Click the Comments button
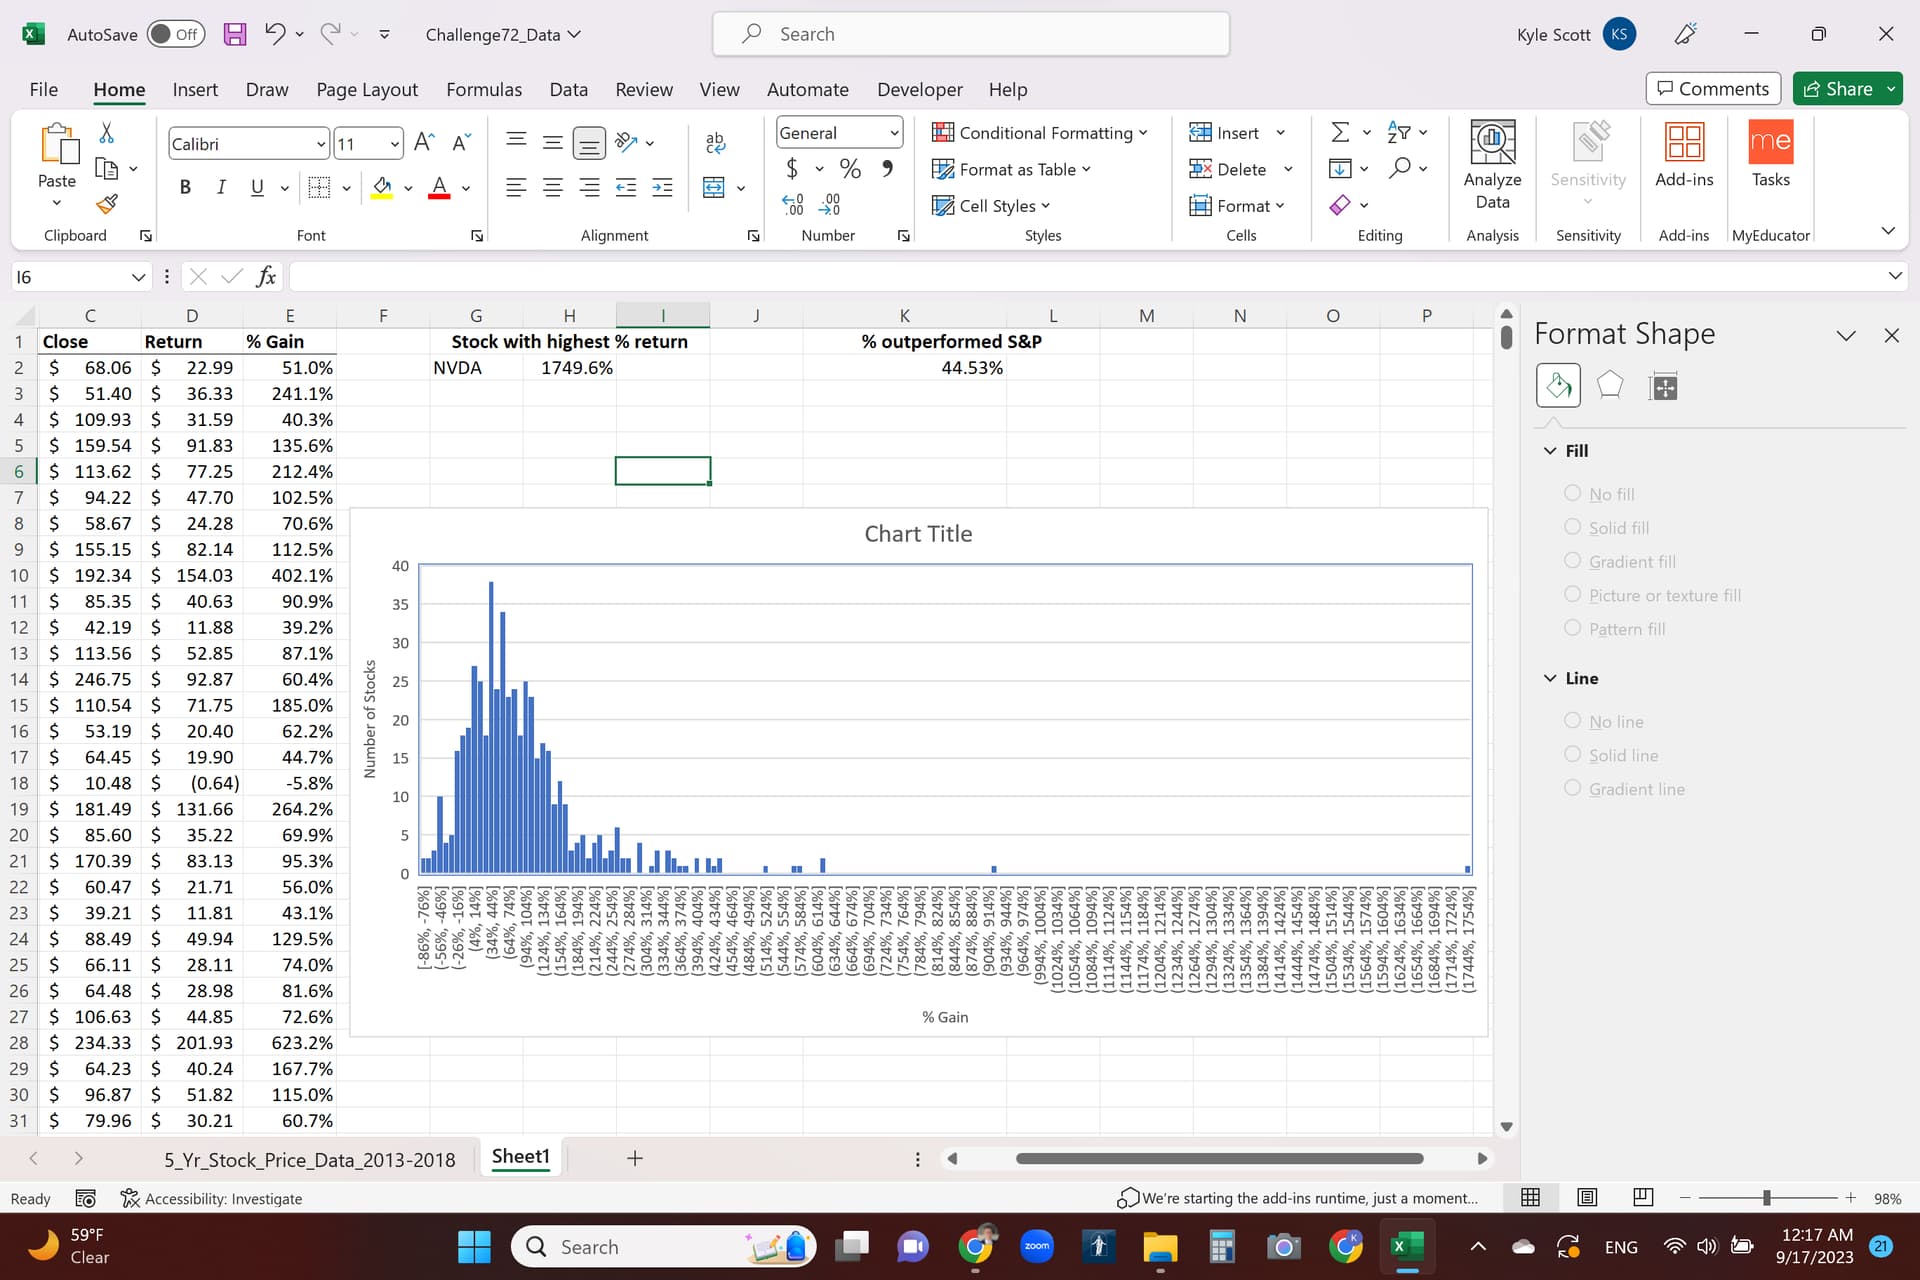Viewport: 1920px width, 1280px height. [1713, 89]
